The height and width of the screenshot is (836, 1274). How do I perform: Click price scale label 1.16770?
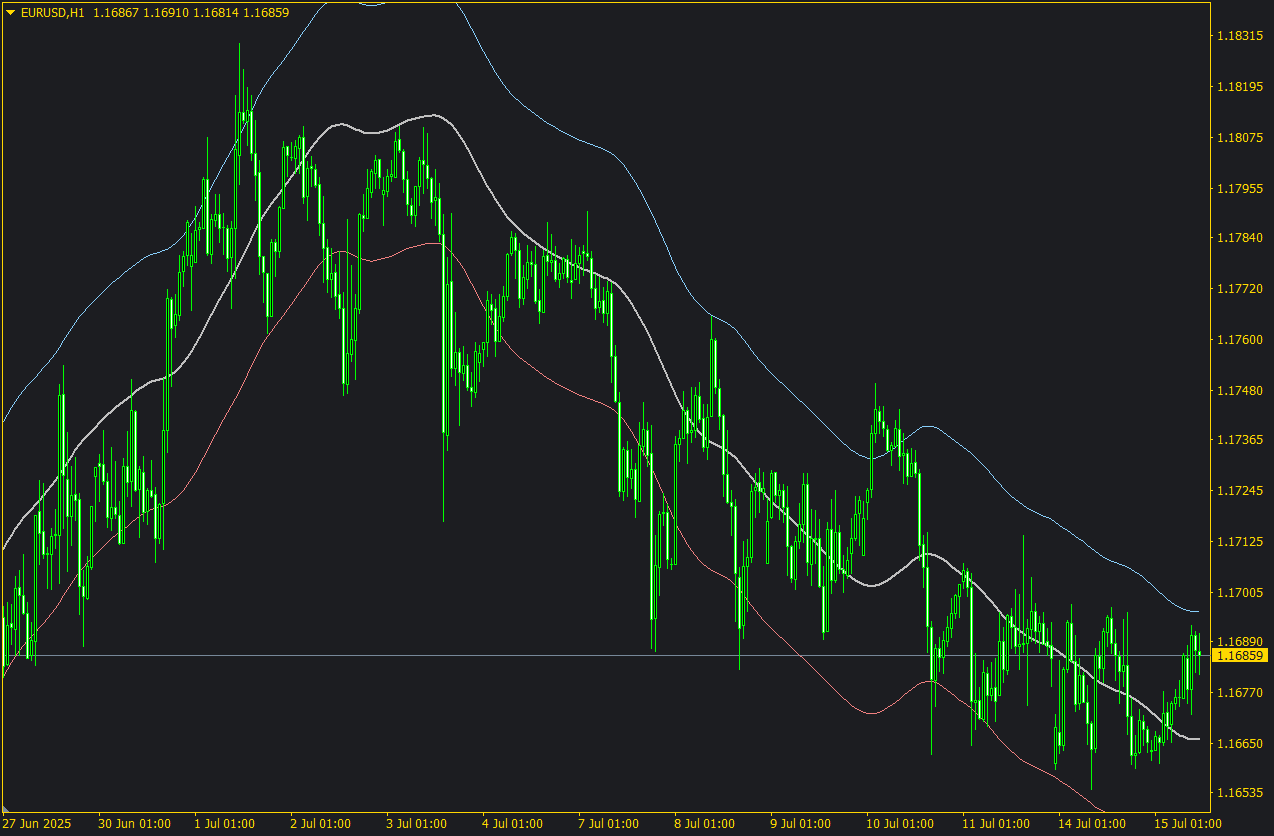coord(1238,693)
